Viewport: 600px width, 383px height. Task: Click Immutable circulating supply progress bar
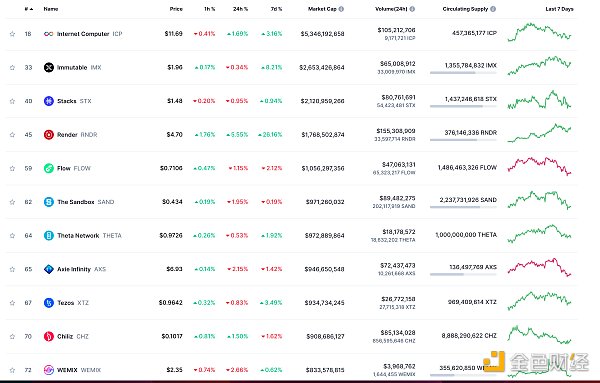tap(463, 73)
